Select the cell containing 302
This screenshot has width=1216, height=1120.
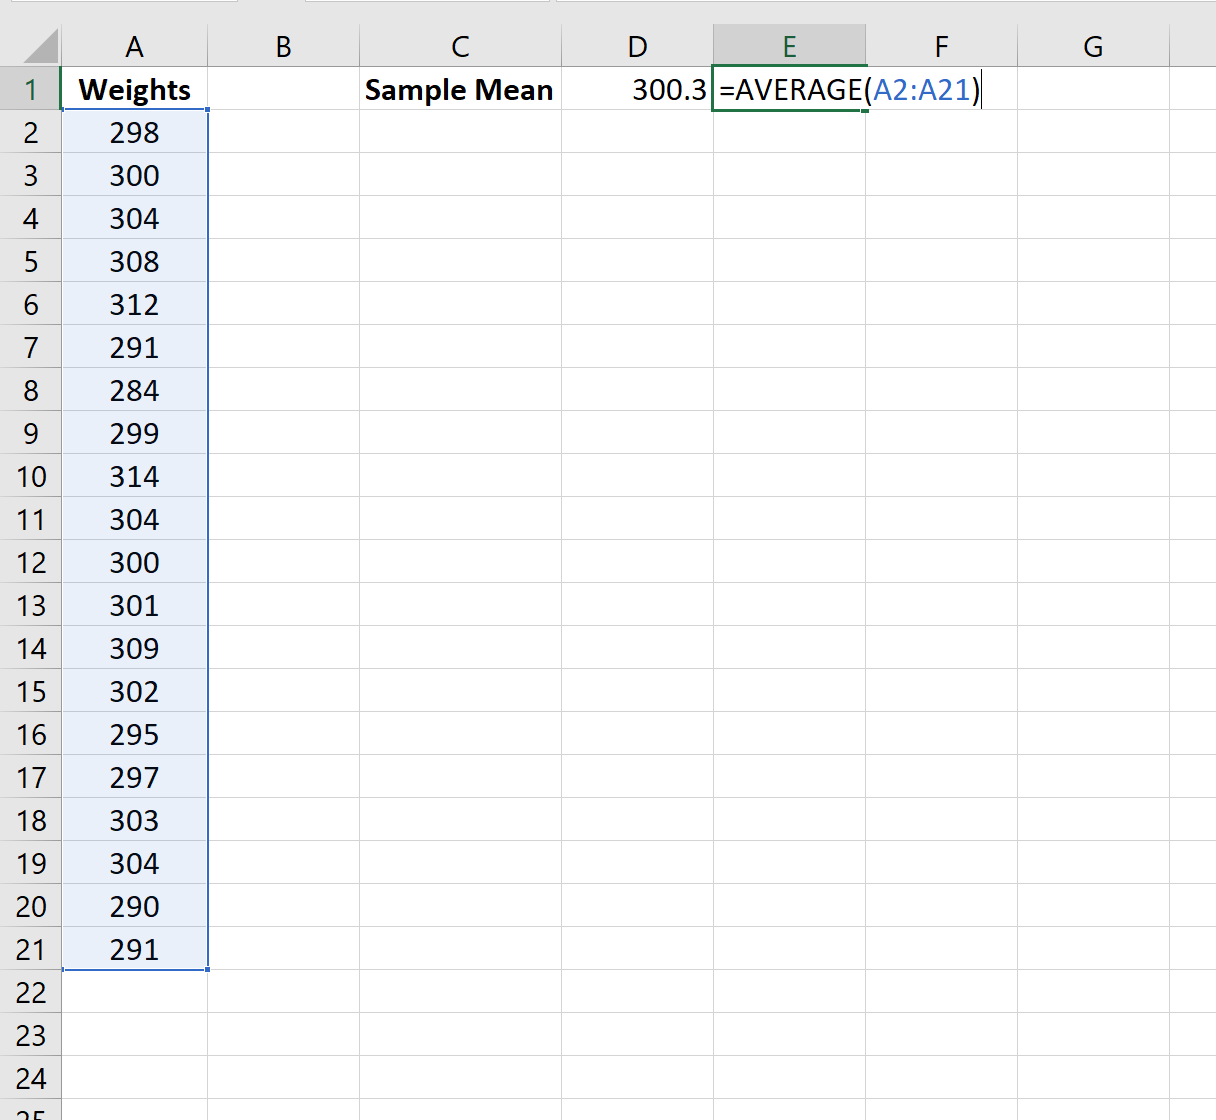pyautogui.click(x=134, y=691)
